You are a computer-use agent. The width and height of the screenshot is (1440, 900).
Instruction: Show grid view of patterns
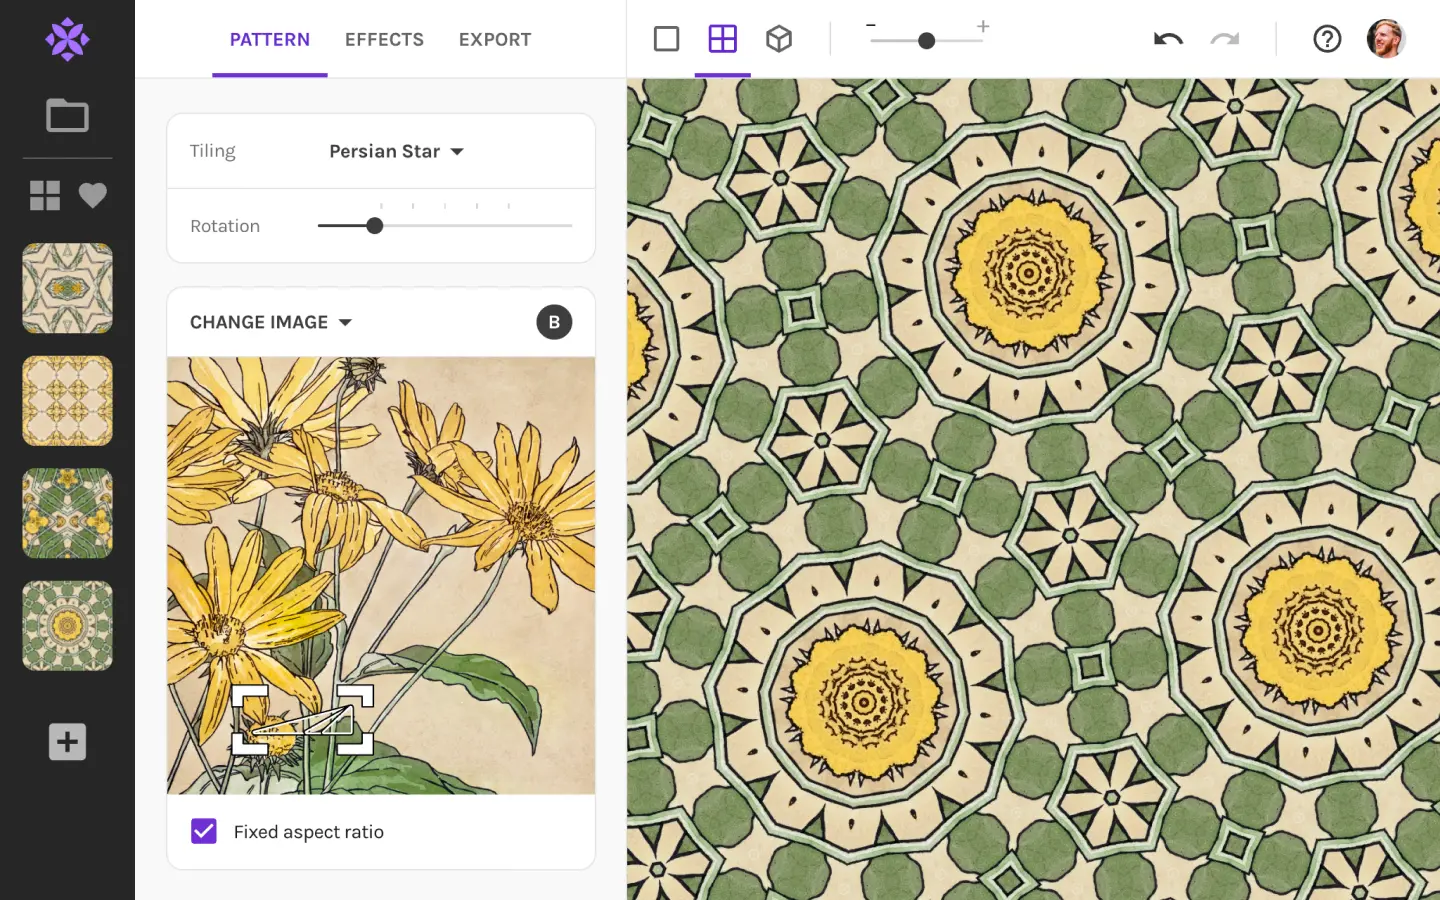[x=45, y=195]
